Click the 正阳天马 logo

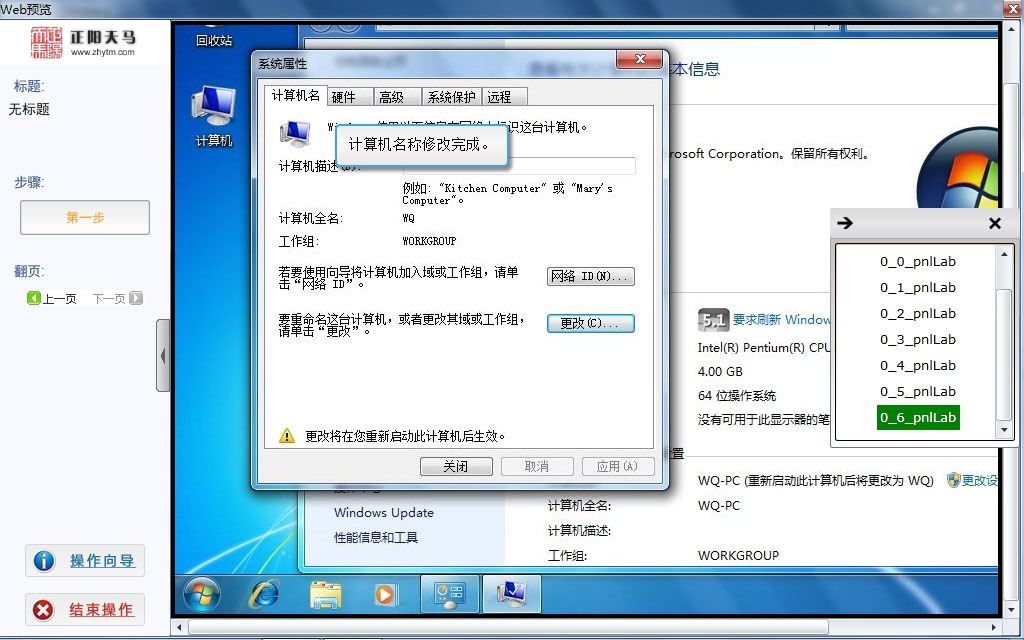(83, 42)
